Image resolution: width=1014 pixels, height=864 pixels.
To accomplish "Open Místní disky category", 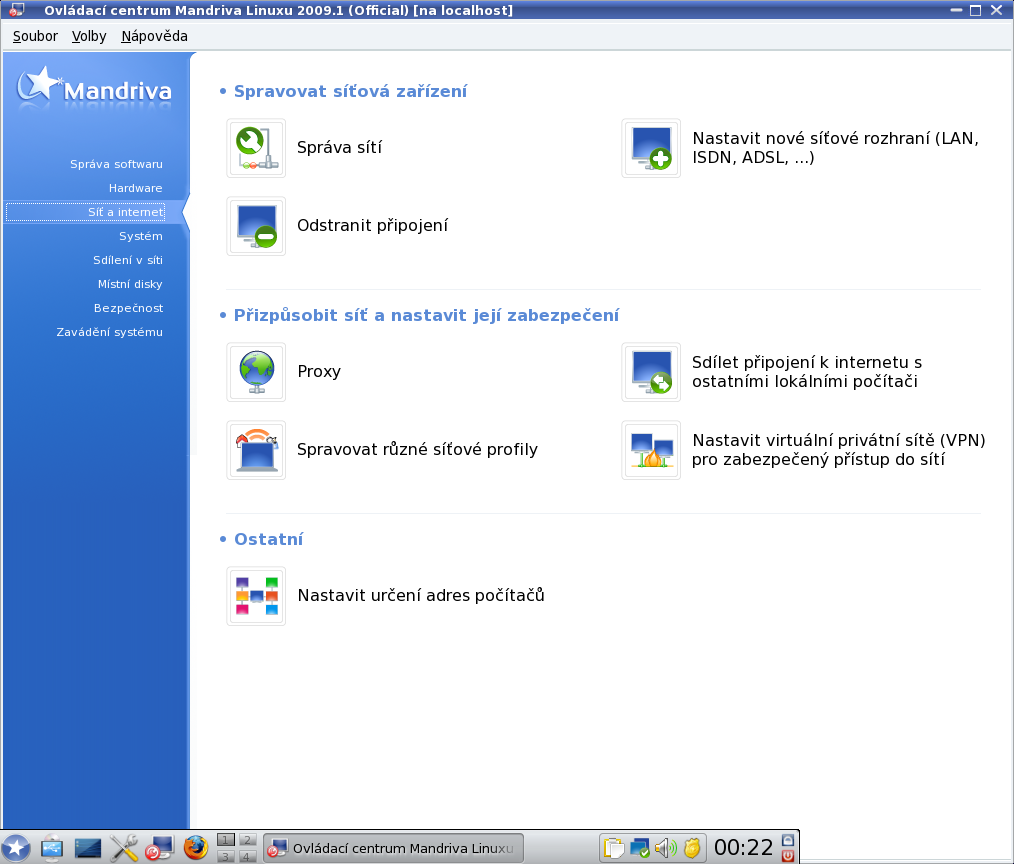I will pyautogui.click(x=129, y=284).
